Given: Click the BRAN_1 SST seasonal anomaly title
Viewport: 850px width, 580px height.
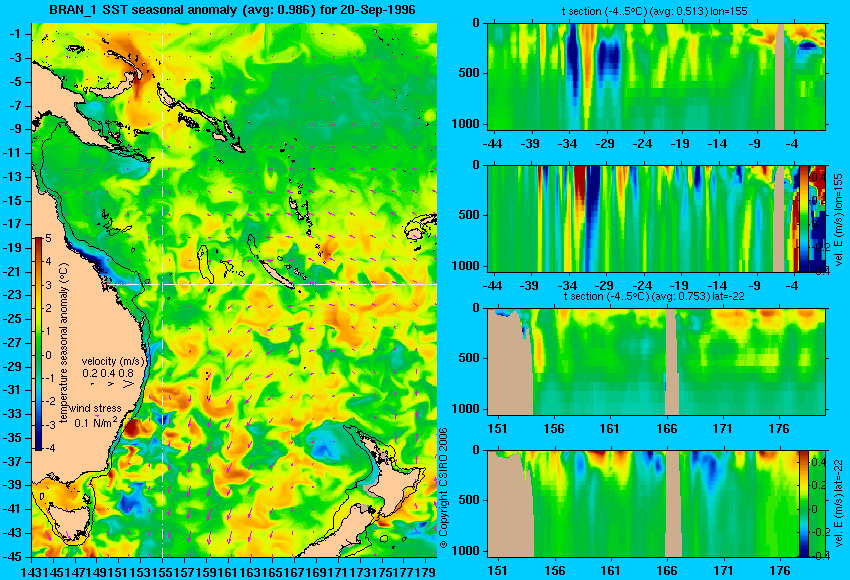Looking at the screenshot, I should point(232,10).
